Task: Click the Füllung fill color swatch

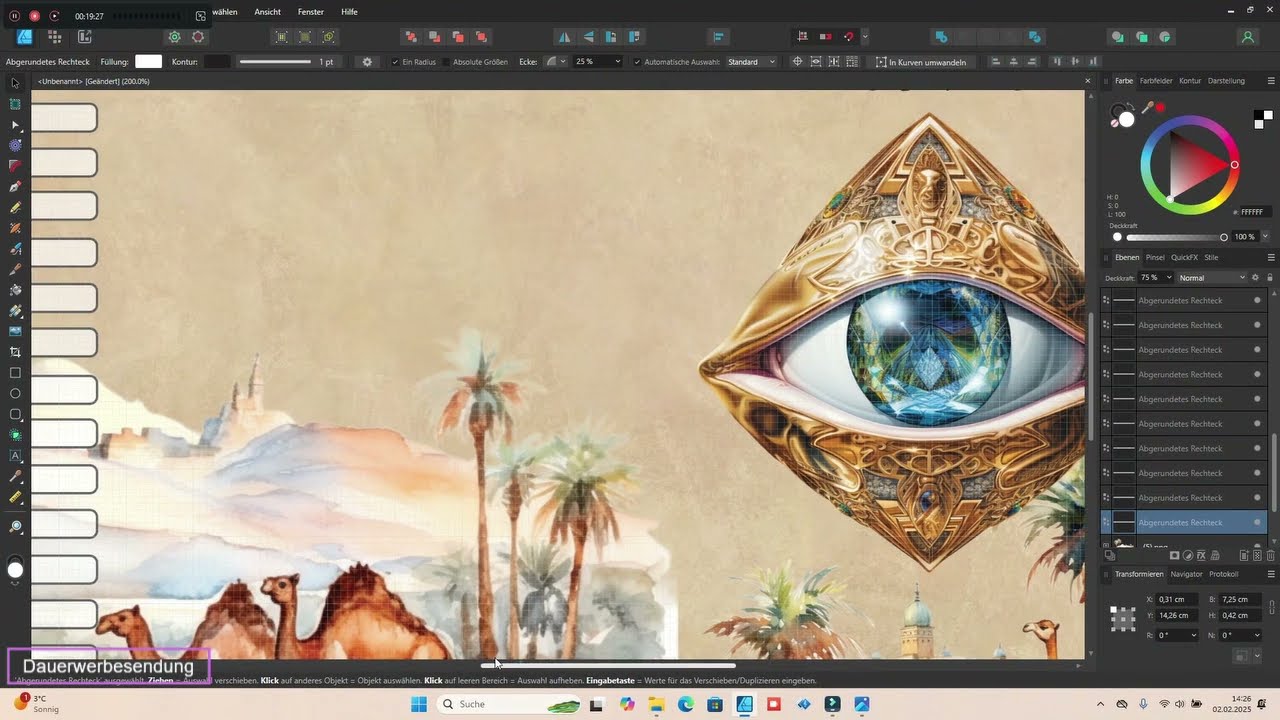Action: [149, 62]
